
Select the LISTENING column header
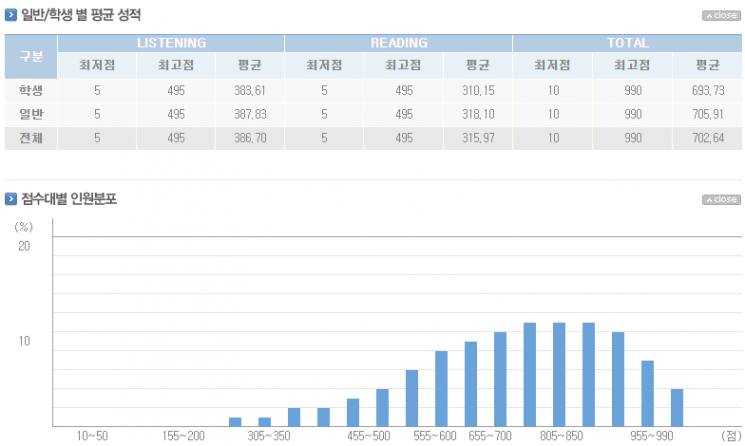pos(171,43)
